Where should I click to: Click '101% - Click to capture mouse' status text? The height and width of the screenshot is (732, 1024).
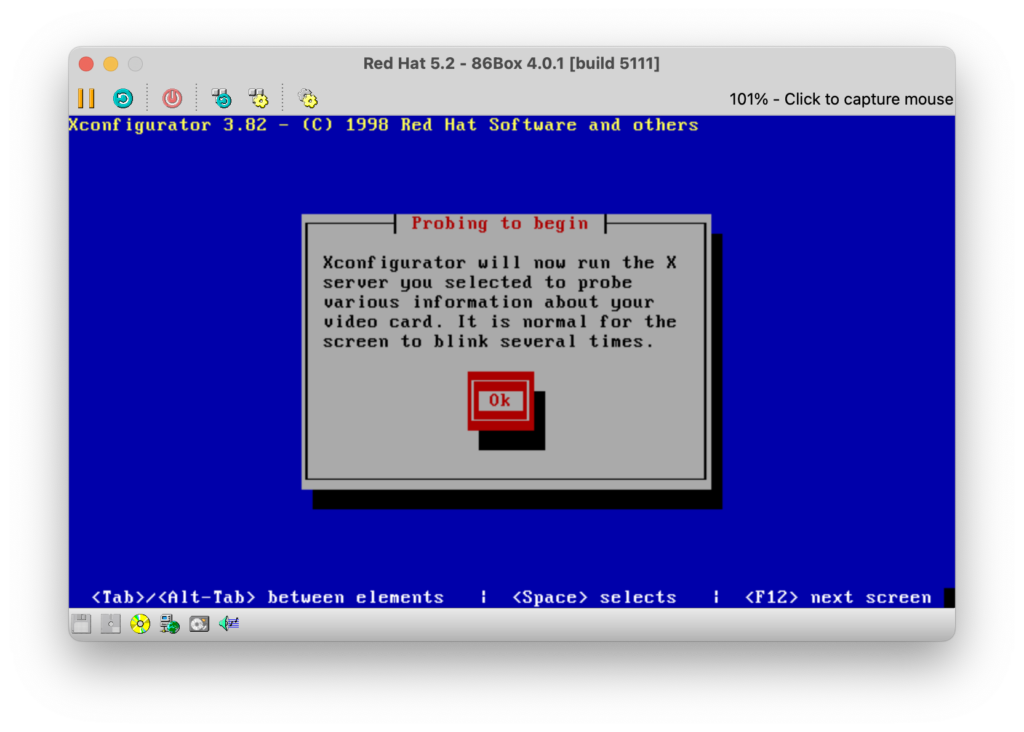tap(840, 99)
